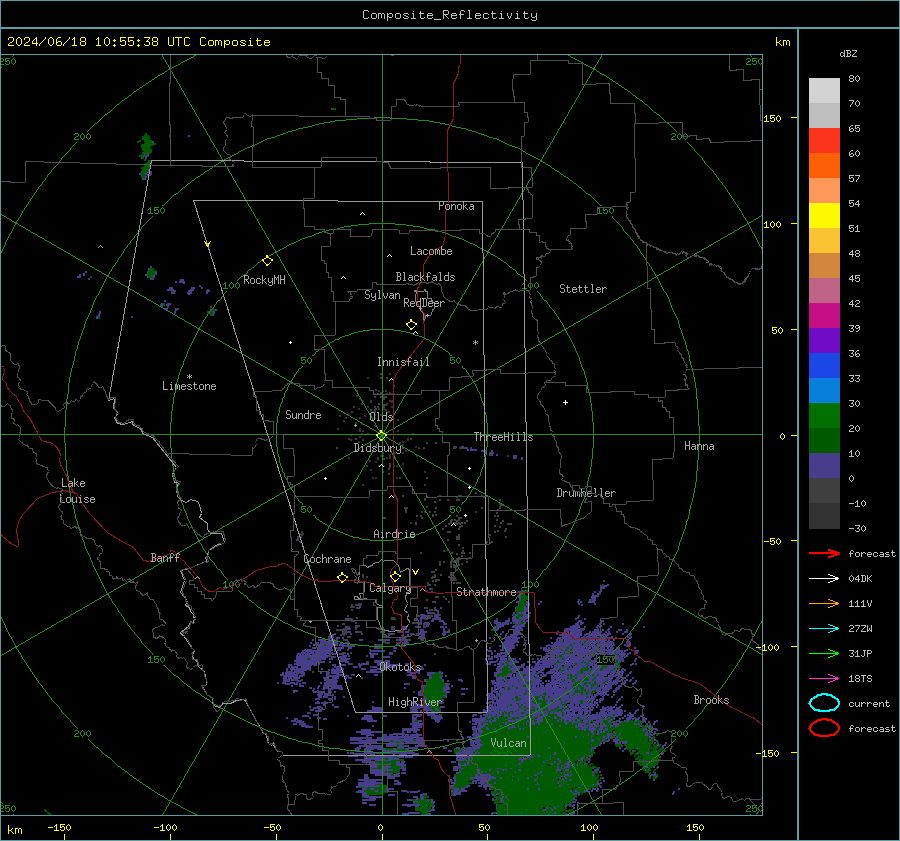Select the magenta dBZ legend swatch
The height and width of the screenshot is (841, 900).
[824, 315]
